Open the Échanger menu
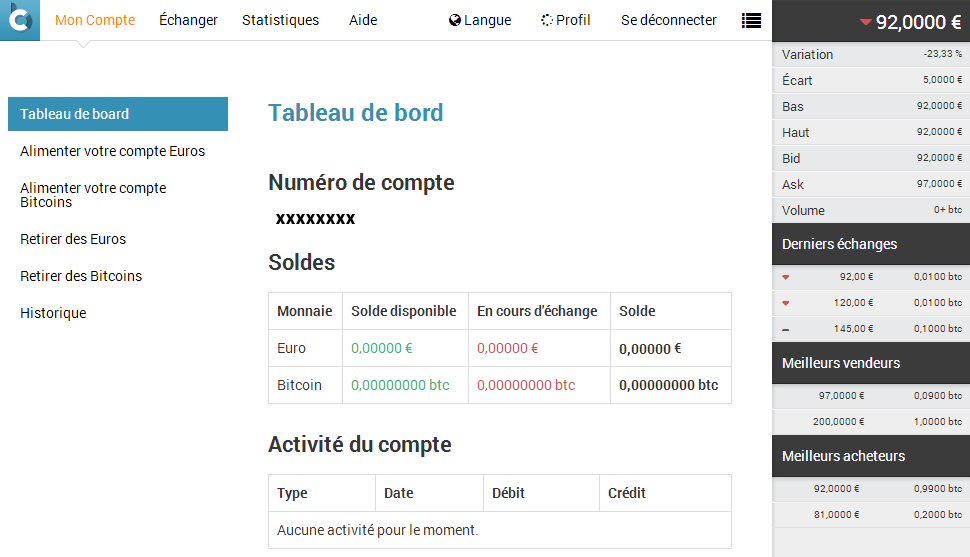 point(188,20)
